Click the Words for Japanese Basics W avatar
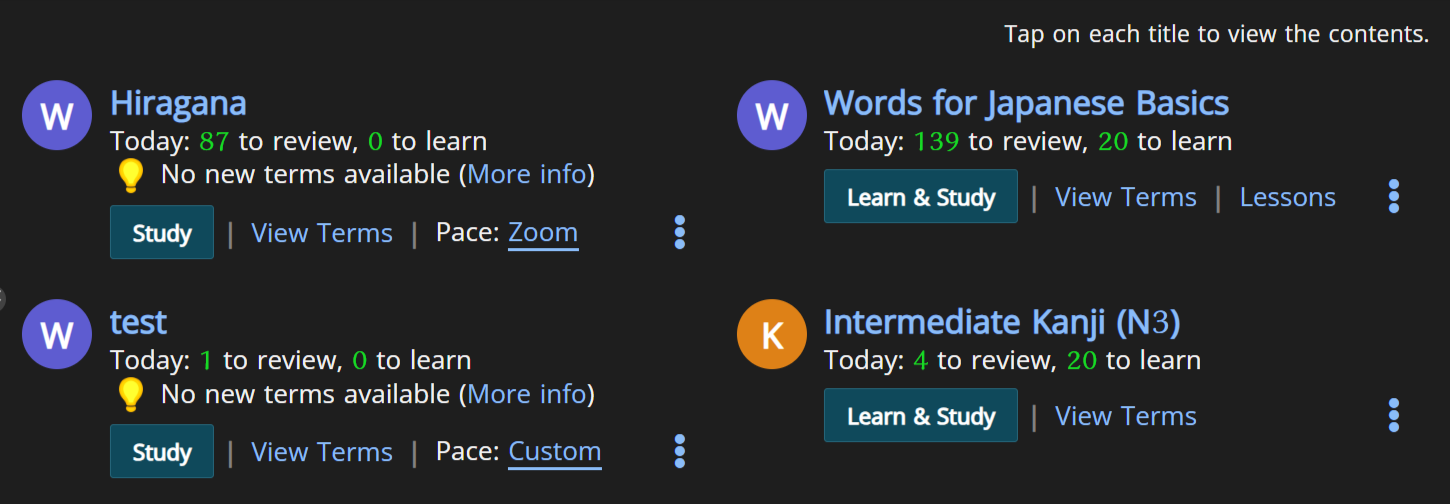 click(x=771, y=115)
